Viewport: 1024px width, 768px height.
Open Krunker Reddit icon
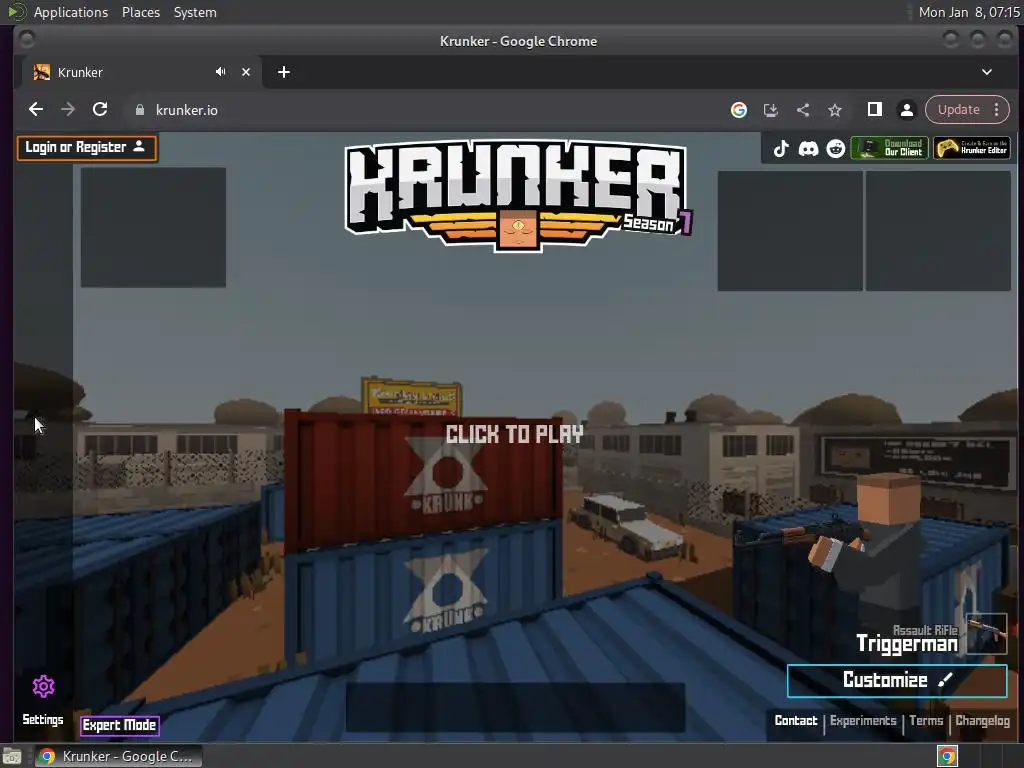tap(835, 148)
